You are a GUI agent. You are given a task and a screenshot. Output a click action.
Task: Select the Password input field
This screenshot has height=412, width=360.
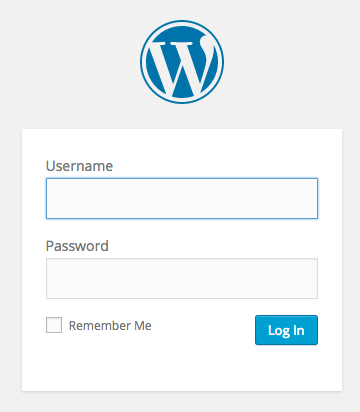coord(182,278)
